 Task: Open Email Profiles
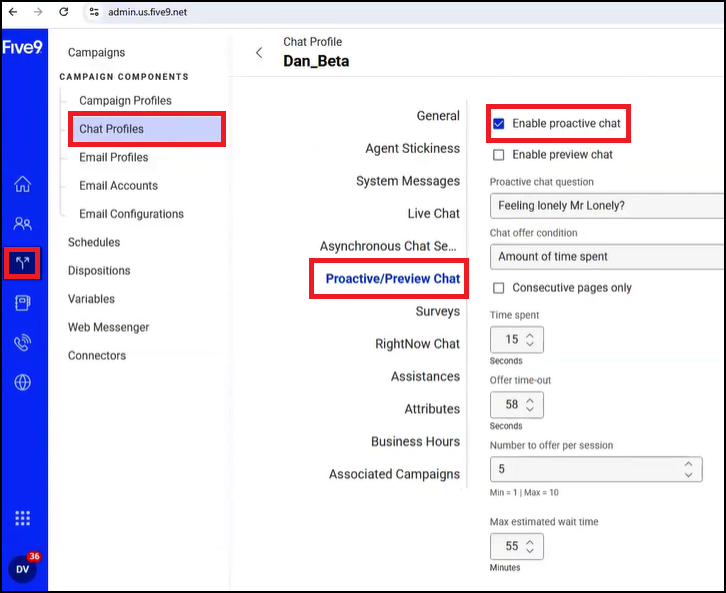click(113, 157)
